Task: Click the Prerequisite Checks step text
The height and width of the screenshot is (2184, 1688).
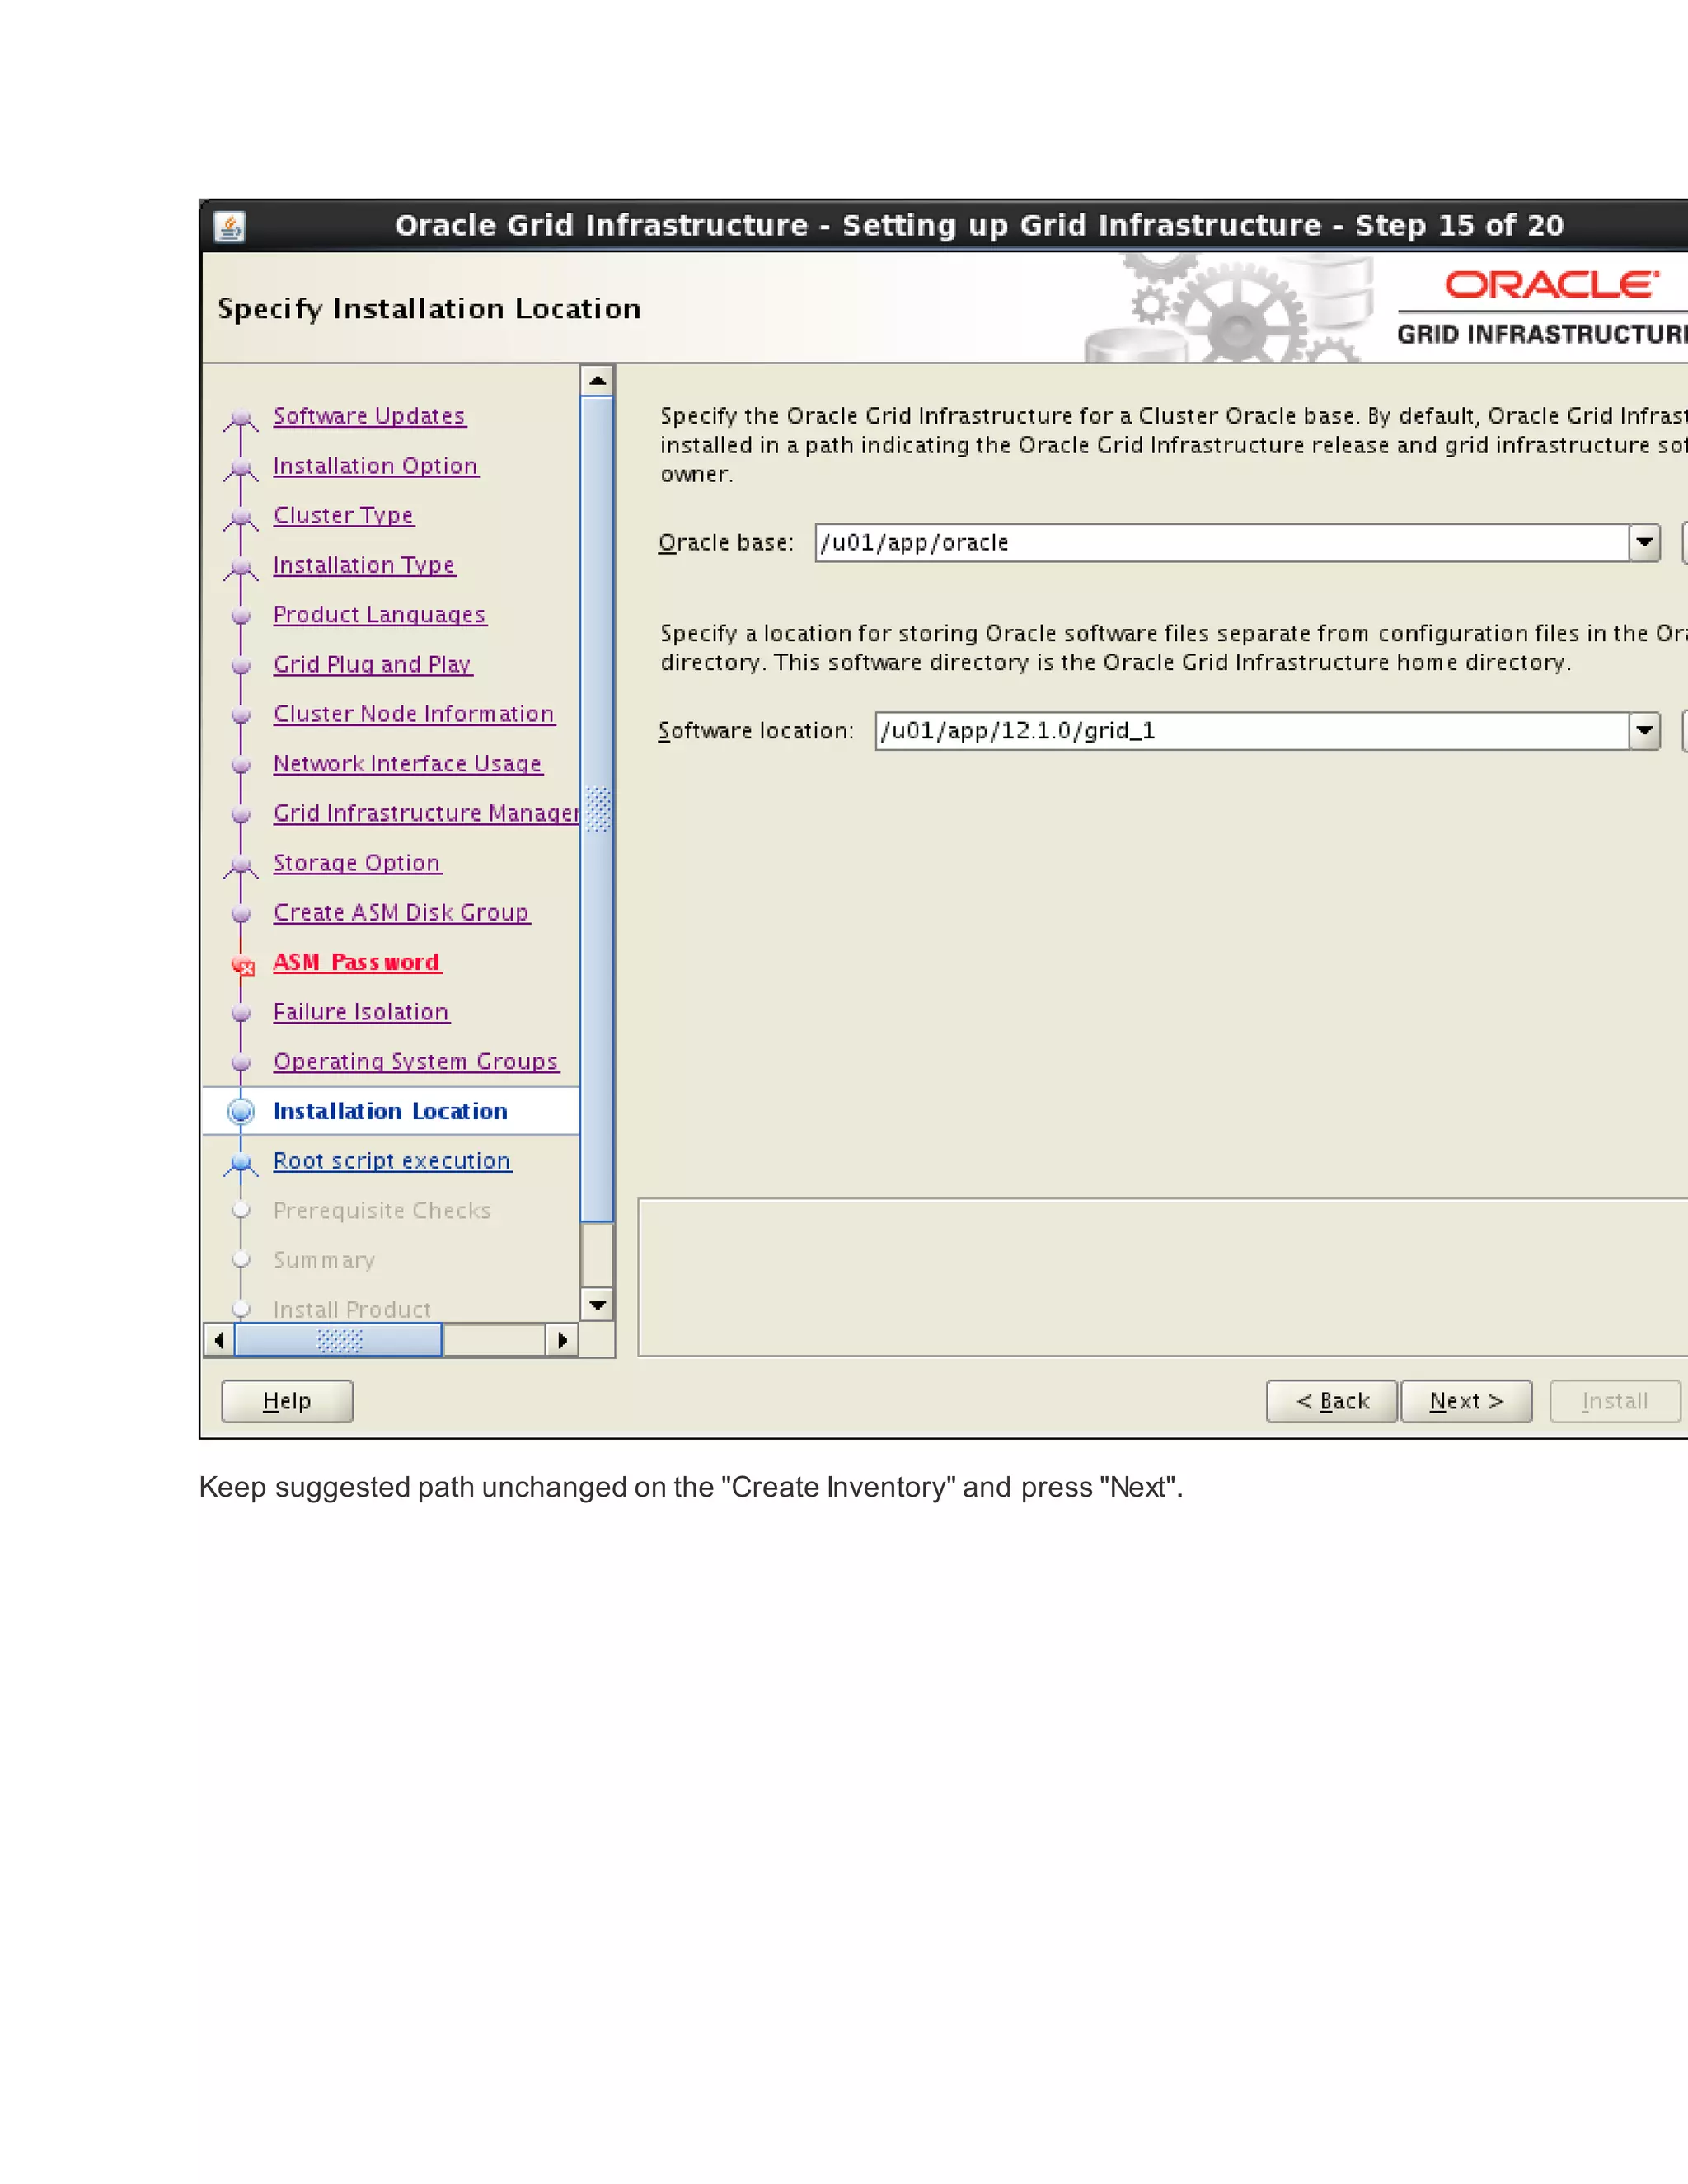Action: point(382,1211)
